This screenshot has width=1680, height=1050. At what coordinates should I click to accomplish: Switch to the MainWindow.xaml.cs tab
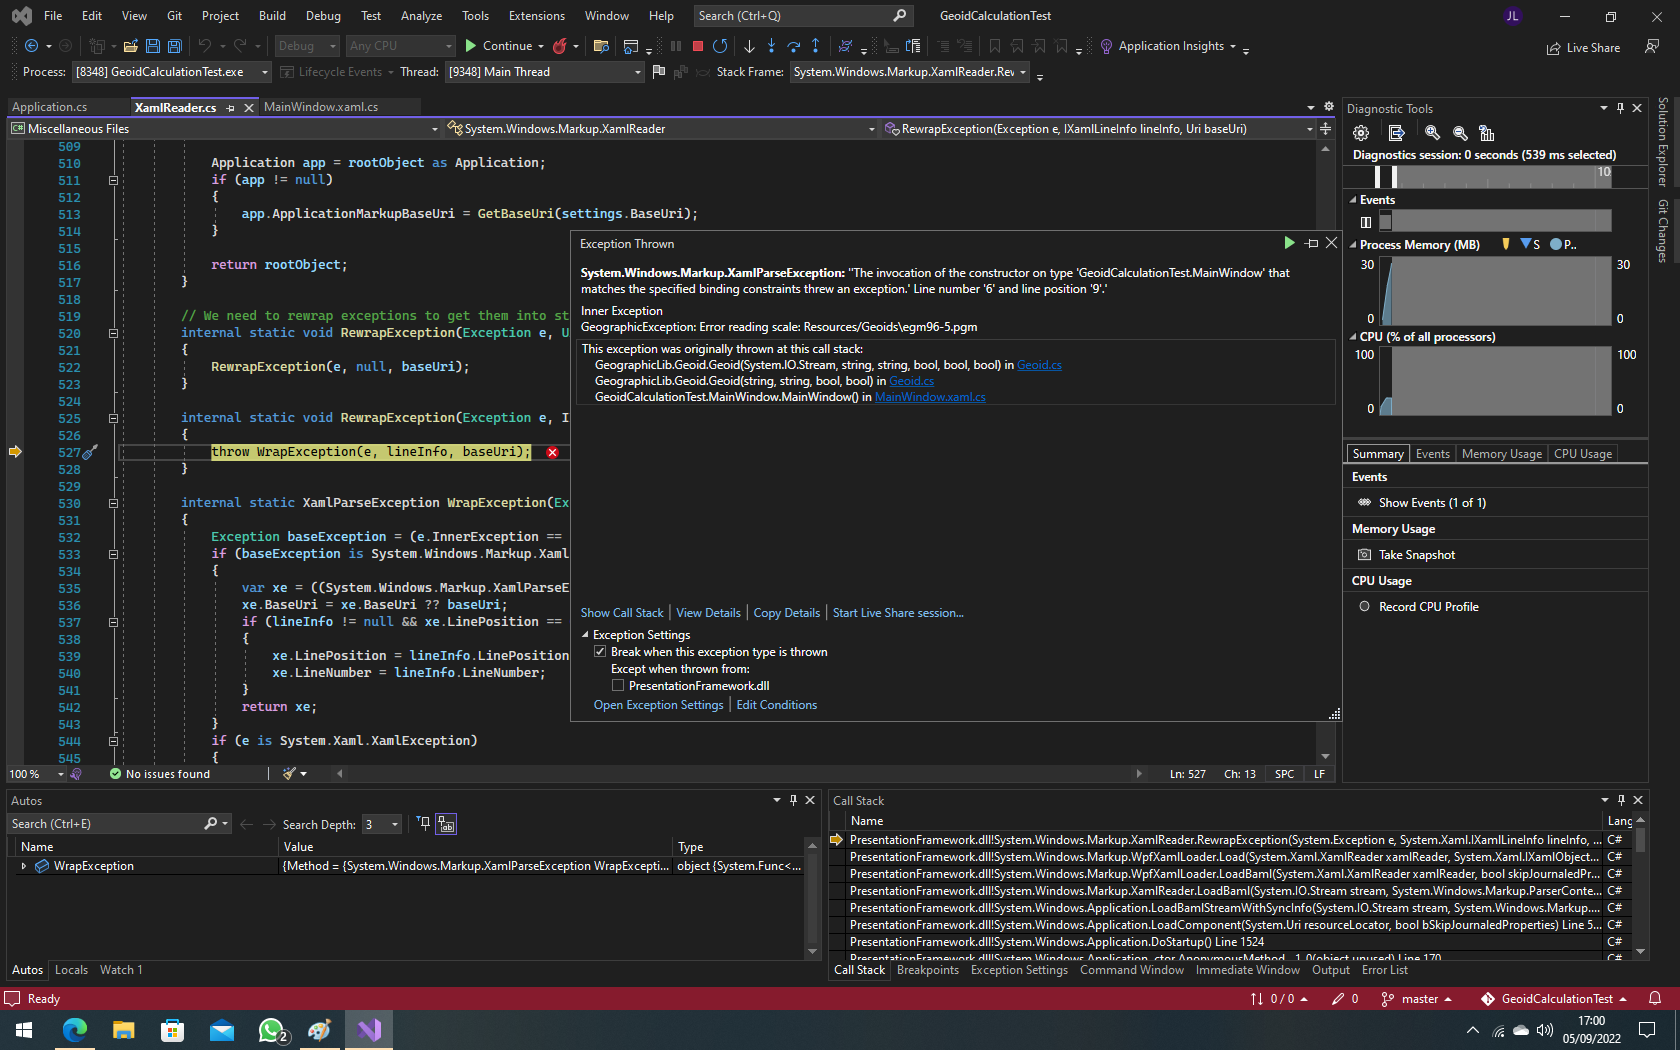point(321,107)
